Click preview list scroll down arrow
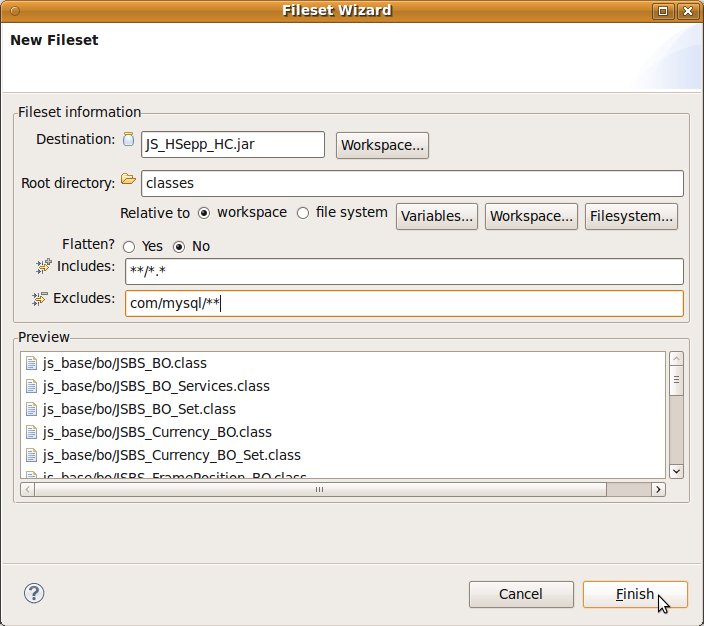704x626 pixels. coord(676,470)
